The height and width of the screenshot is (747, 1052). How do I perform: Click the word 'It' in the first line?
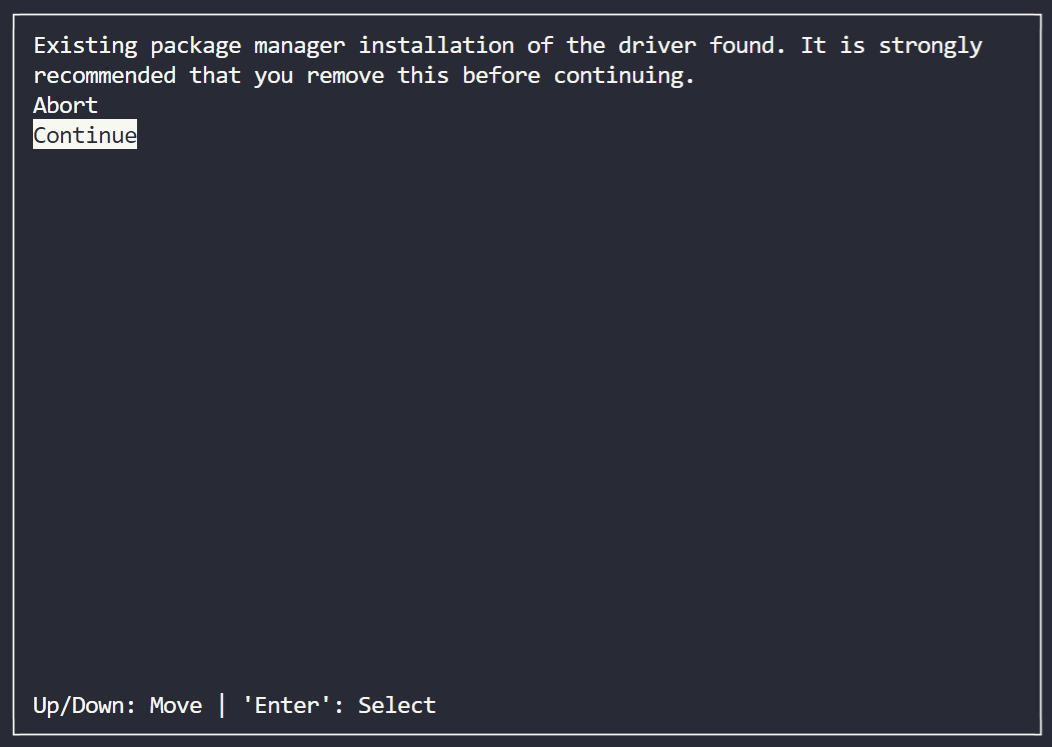tap(813, 46)
